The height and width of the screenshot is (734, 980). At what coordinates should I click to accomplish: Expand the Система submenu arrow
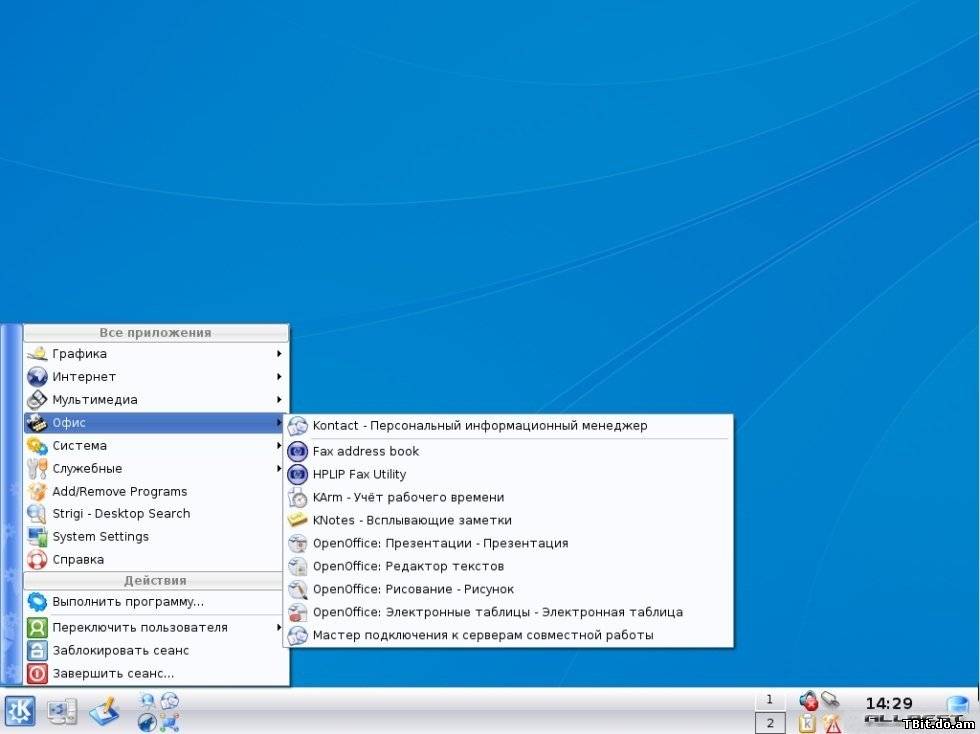tap(279, 446)
